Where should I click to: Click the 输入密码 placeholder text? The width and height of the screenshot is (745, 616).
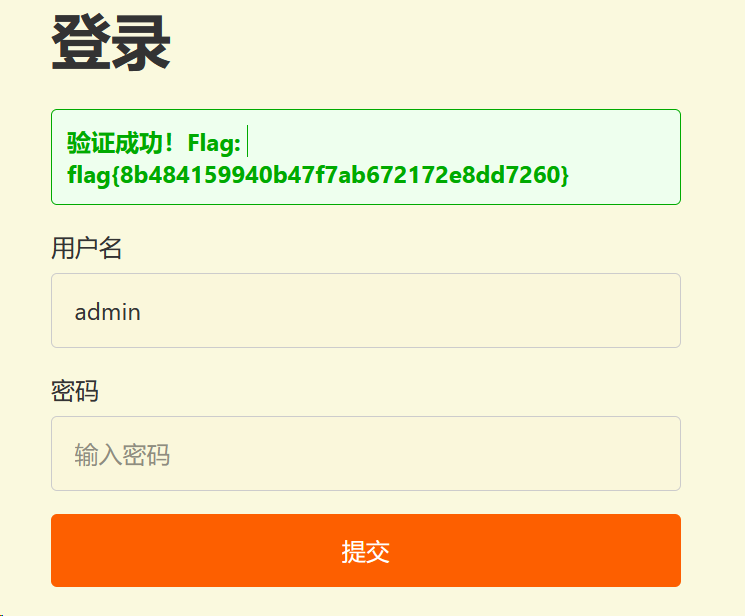(x=122, y=455)
